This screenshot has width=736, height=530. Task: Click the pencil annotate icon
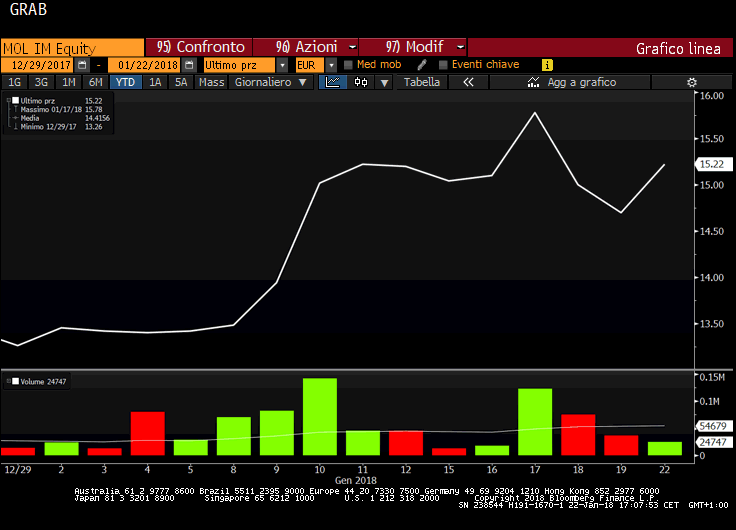point(422,65)
